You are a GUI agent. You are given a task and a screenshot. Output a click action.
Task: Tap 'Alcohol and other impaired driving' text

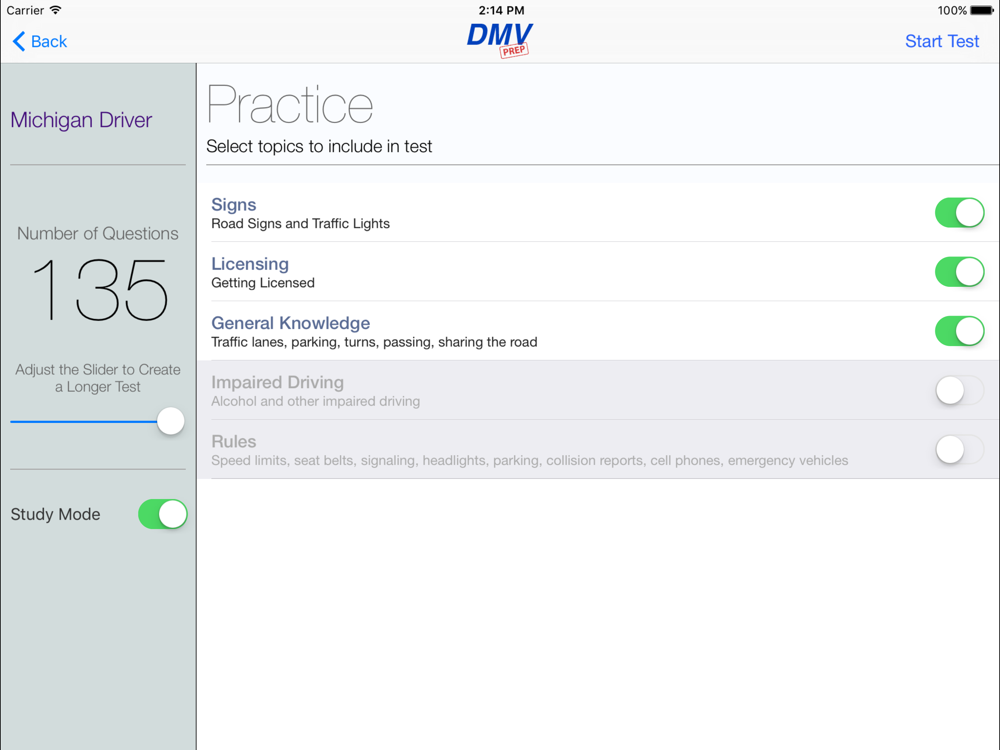(x=316, y=402)
